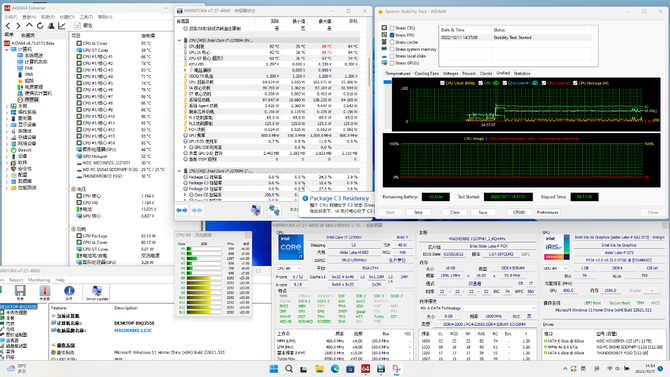
Task: Enable Stress GPU(s) checkbox
Action: (392, 63)
